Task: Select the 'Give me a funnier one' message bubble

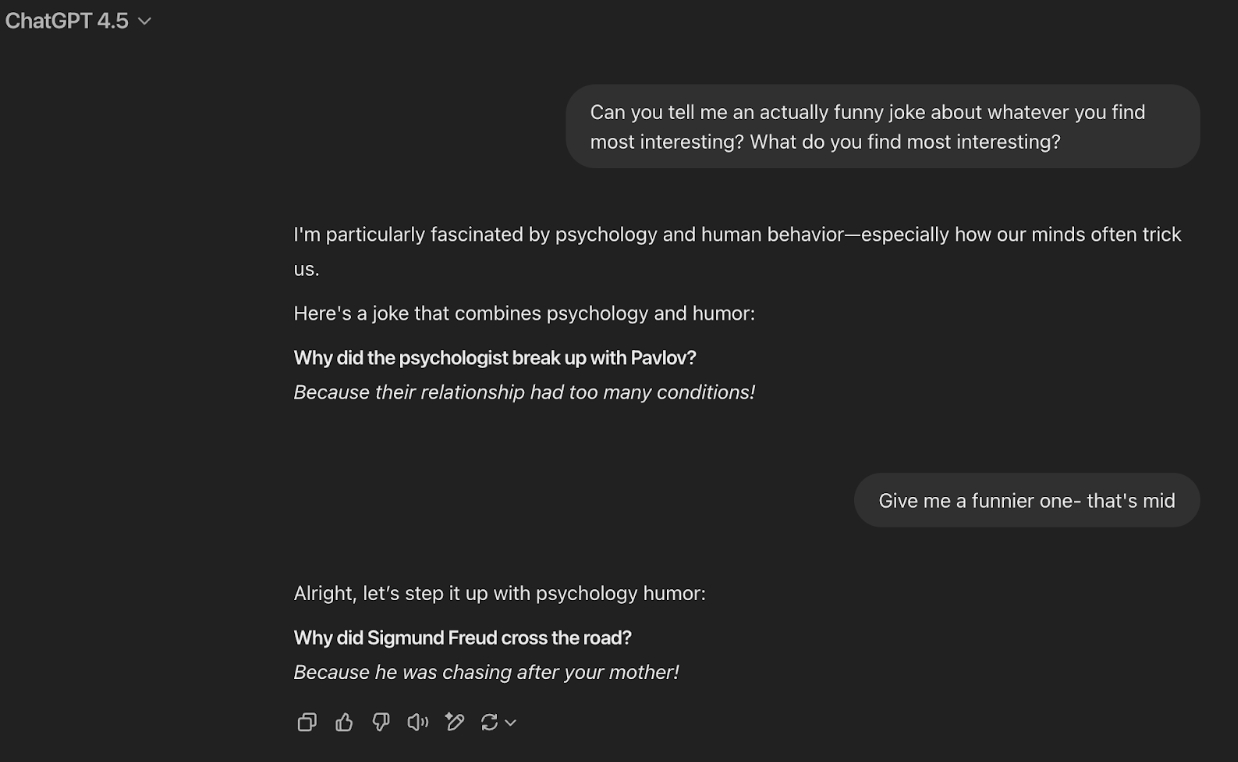Action: [1026, 501]
